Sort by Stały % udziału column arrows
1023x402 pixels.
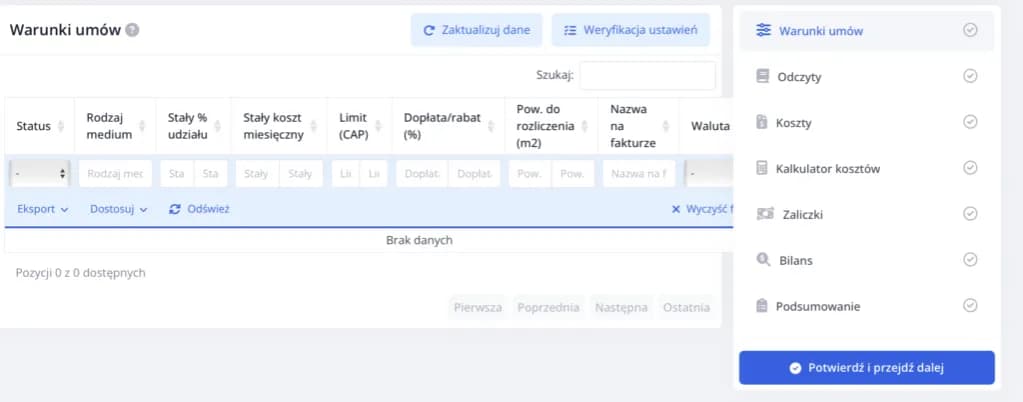tap(218, 126)
